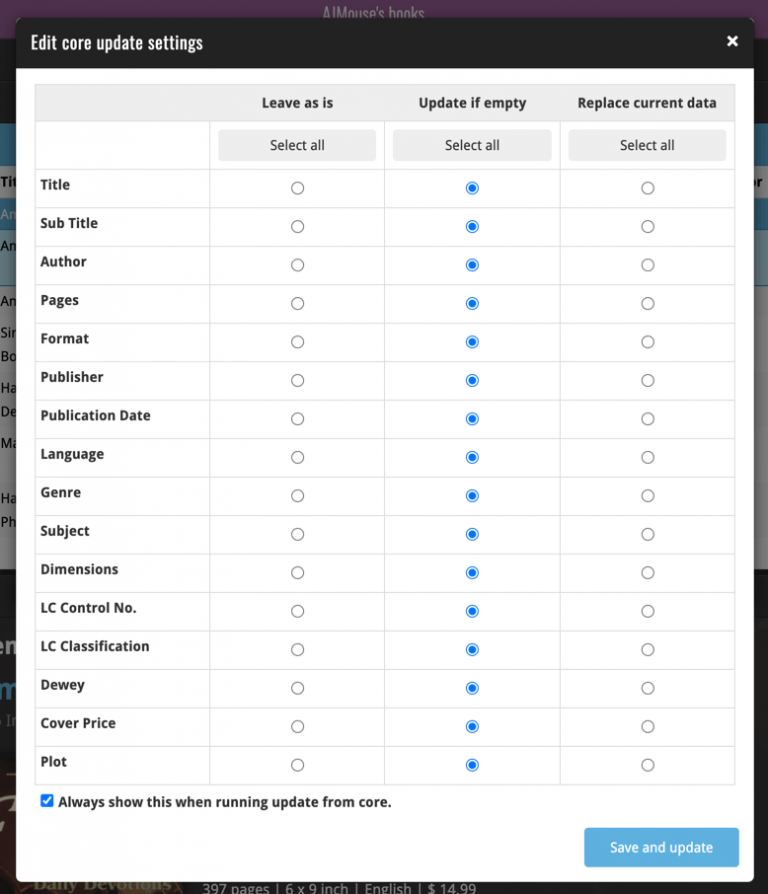This screenshot has width=768, height=894.
Task: Choose "Leave as is" for Format
Action: (x=297, y=341)
